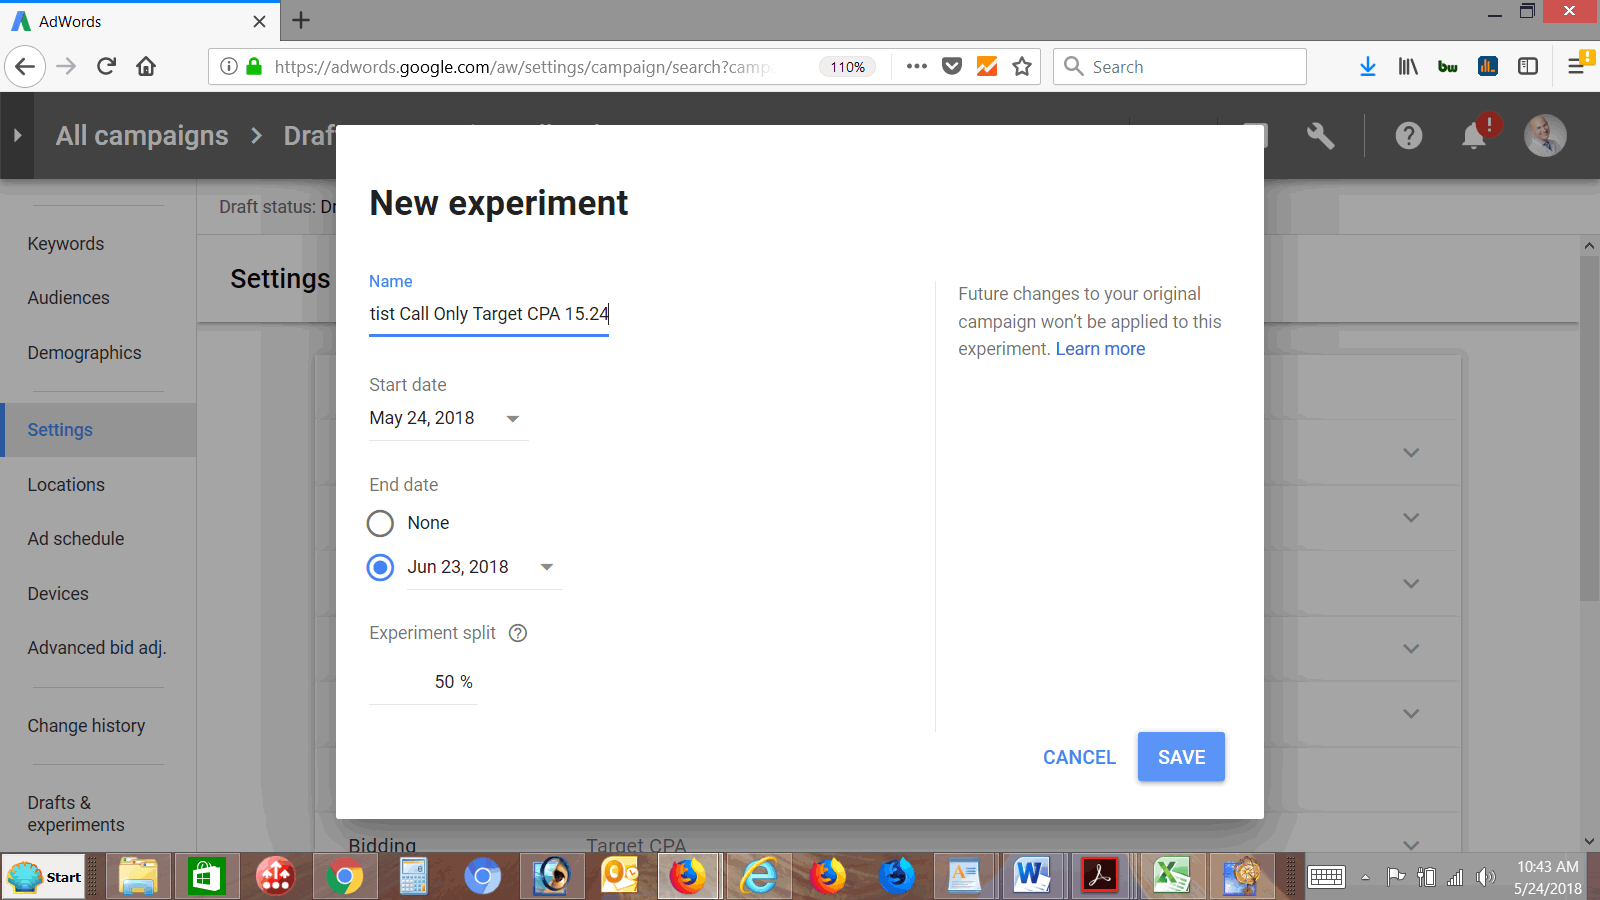Open the End date dropdown arrow

tap(546, 567)
